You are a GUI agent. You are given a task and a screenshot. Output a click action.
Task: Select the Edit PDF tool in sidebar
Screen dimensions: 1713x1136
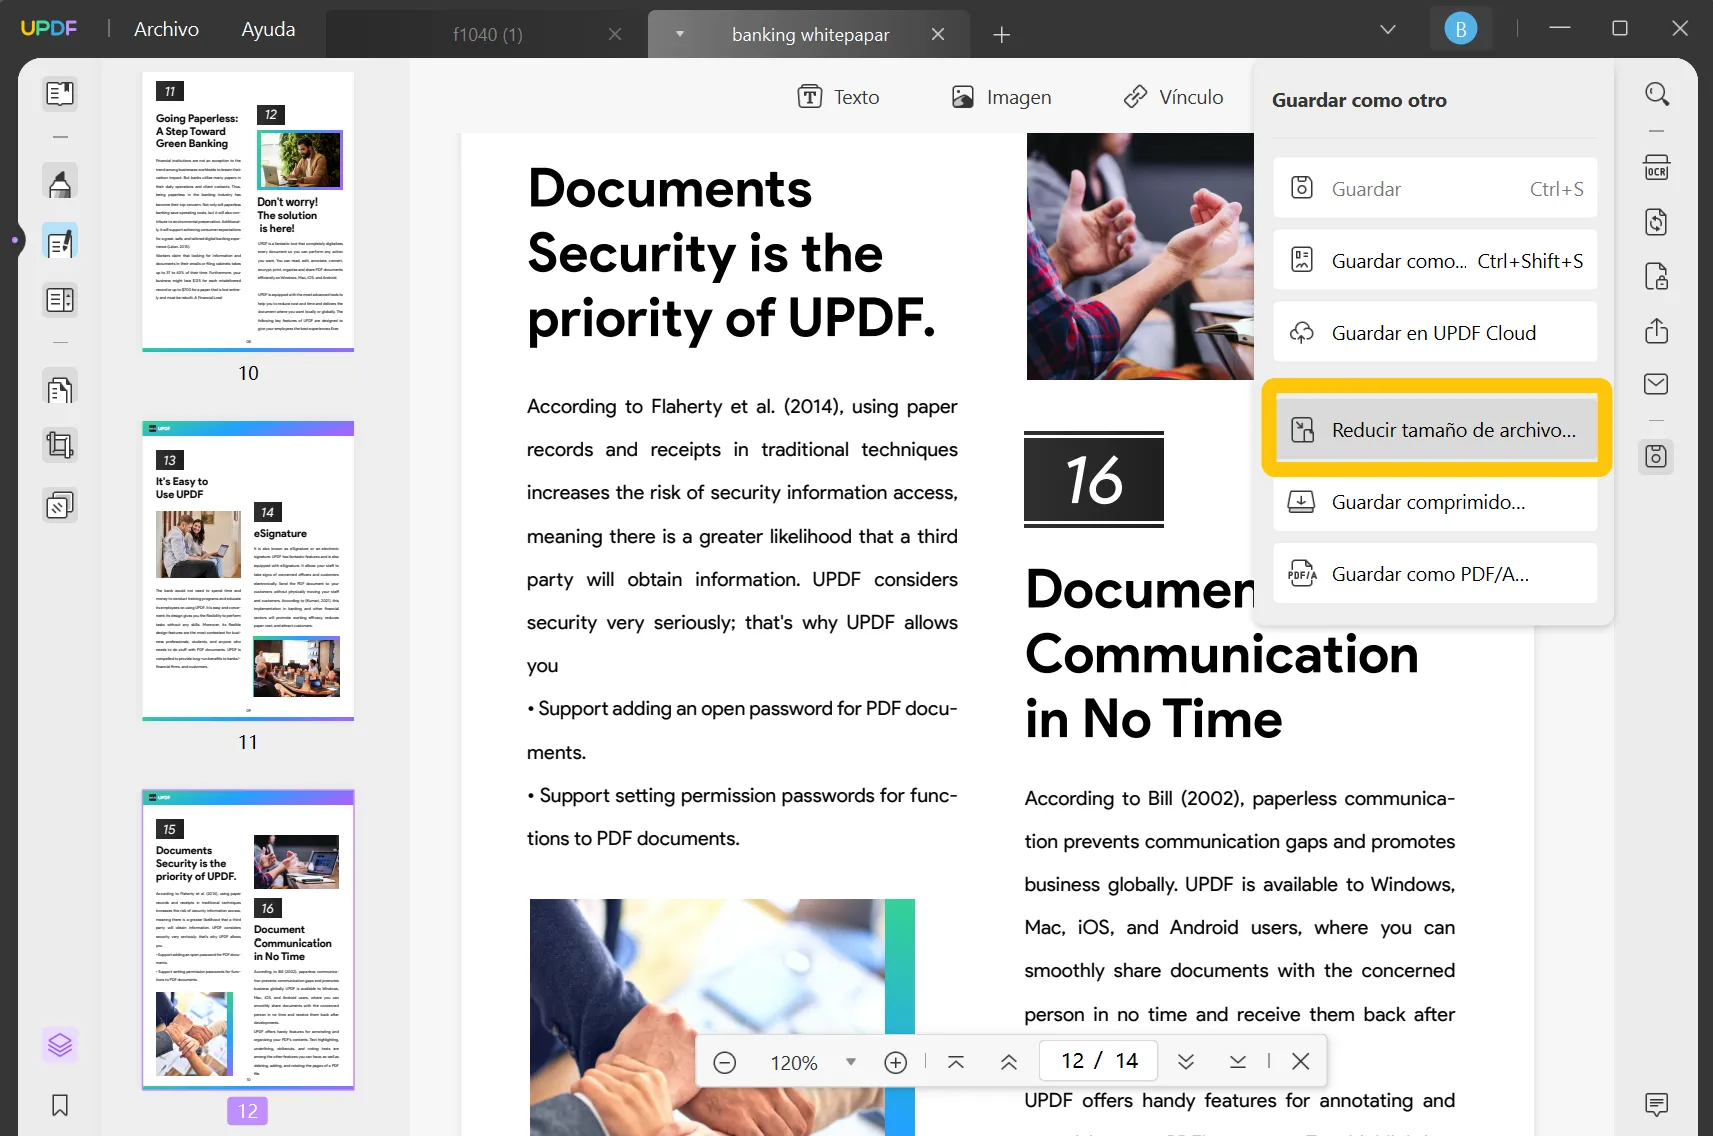pos(60,242)
